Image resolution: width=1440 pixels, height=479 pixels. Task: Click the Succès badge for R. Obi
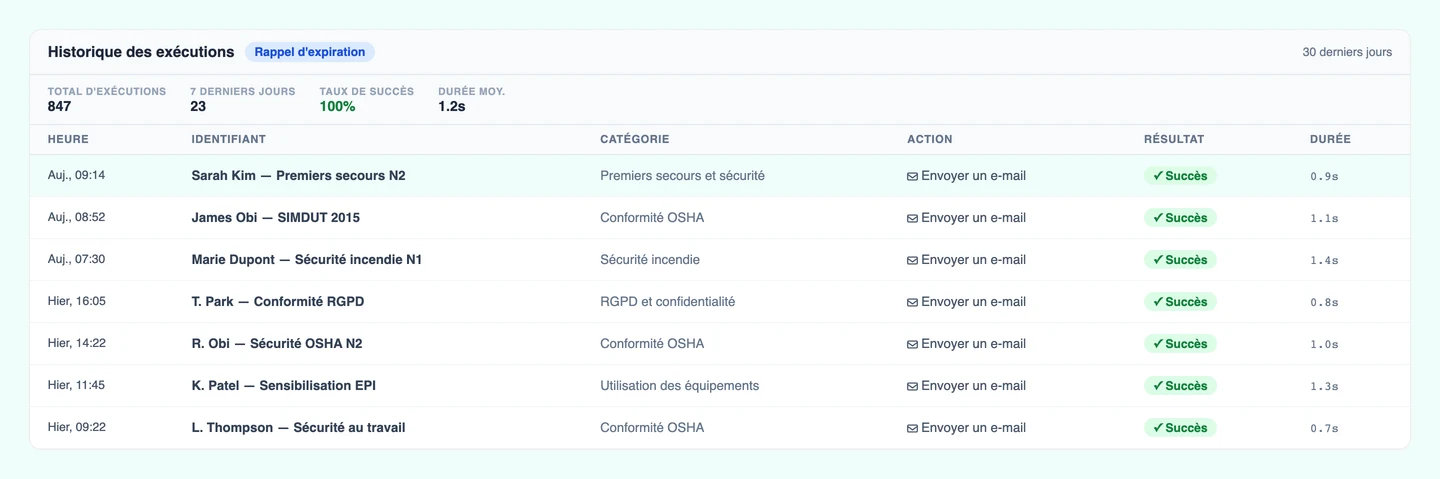click(x=1180, y=344)
